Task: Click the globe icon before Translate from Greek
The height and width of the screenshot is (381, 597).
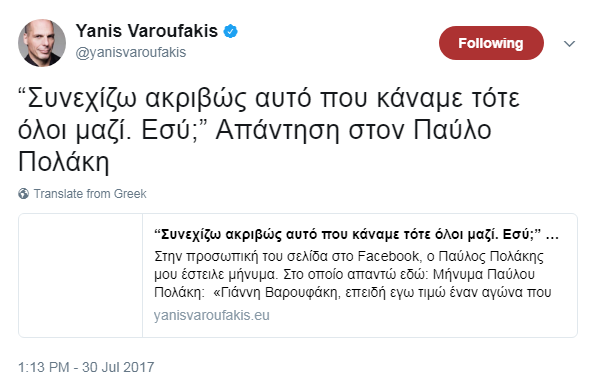Action: pyautogui.click(x=24, y=194)
